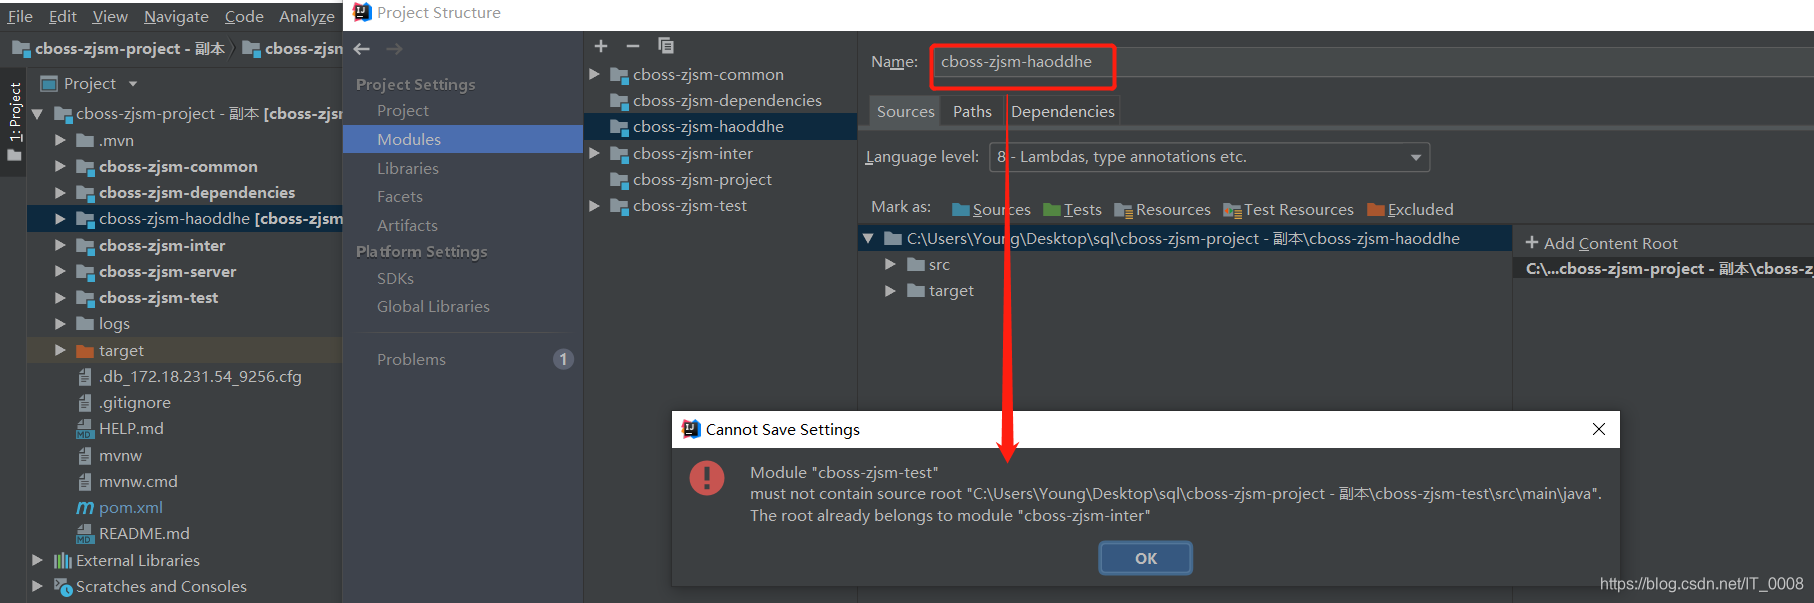Click the Scratches and Consoles icon

tap(63, 587)
